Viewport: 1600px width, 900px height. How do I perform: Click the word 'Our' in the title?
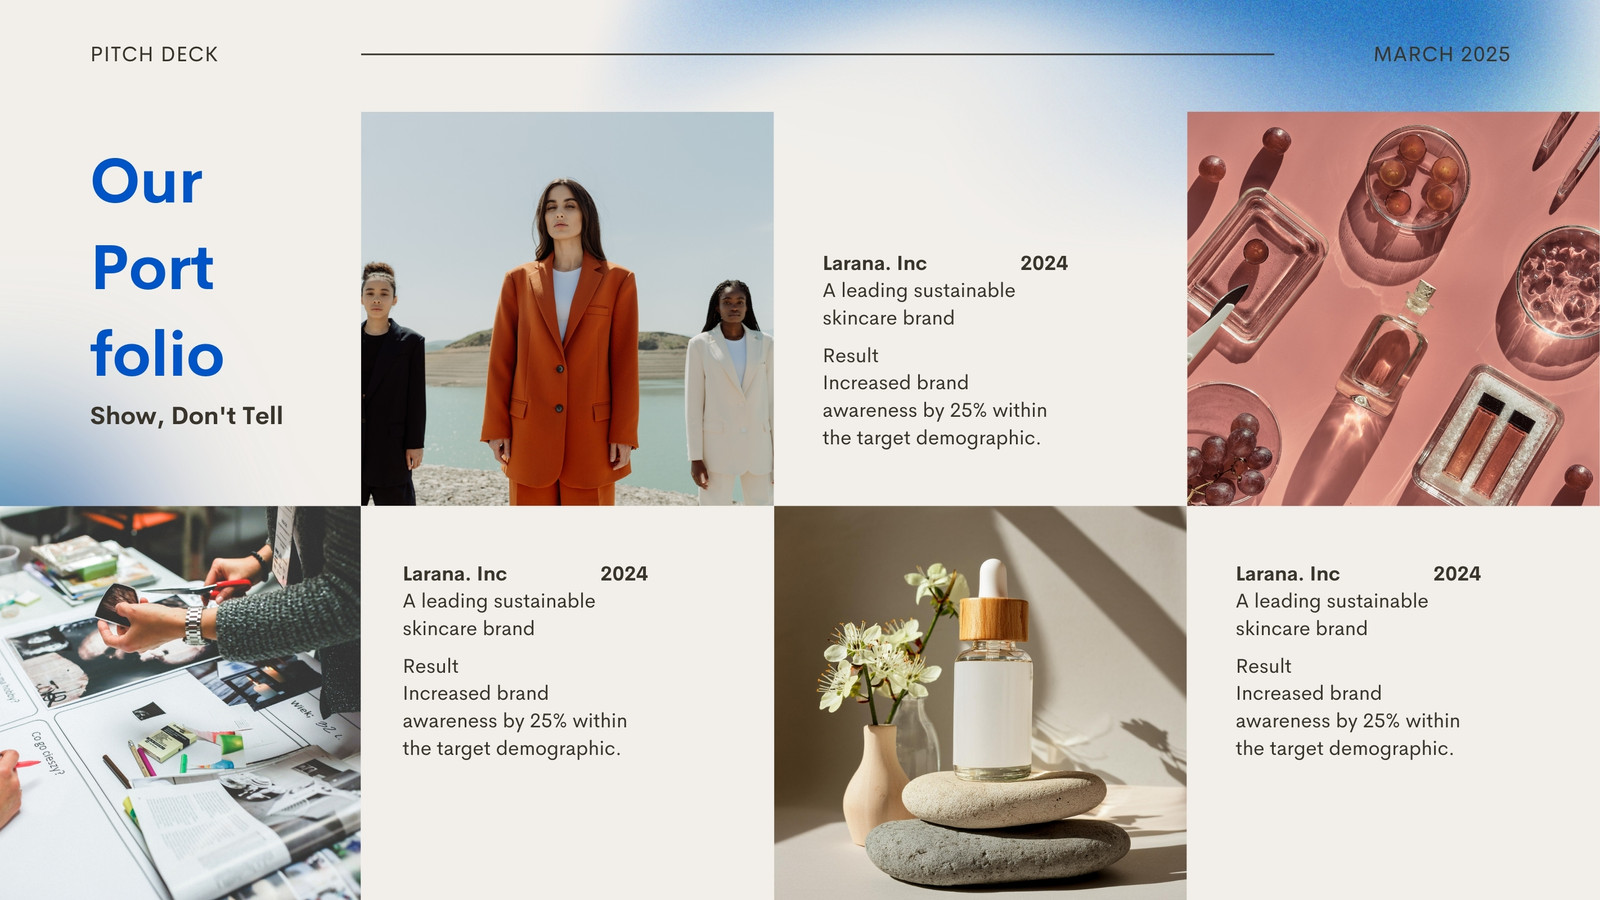[147, 182]
